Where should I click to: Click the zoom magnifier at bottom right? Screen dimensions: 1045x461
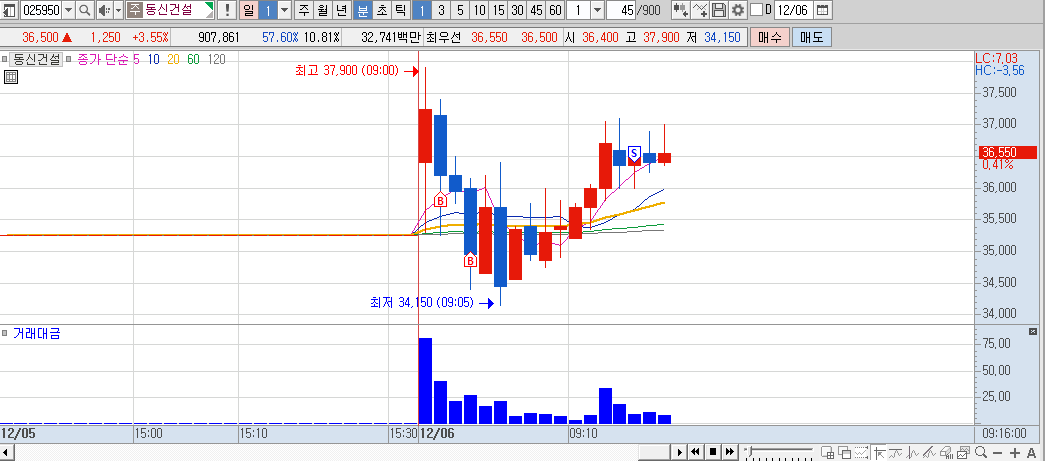[980, 452]
